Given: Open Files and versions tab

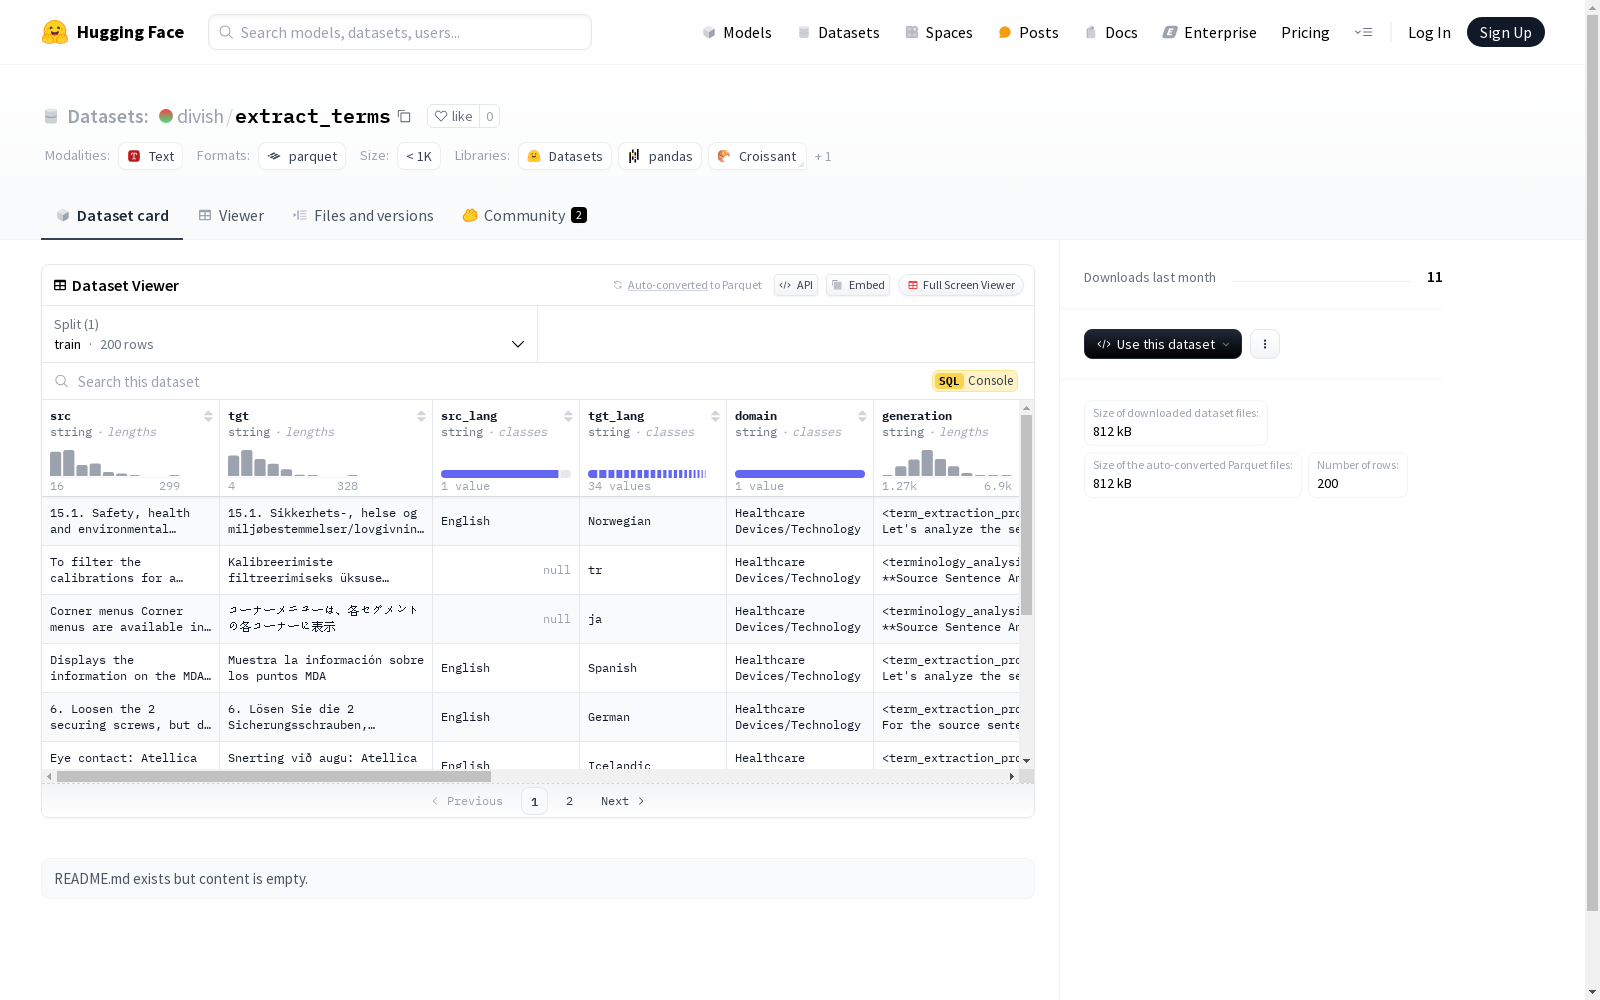Looking at the screenshot, I should pyautogui.click(x=363, y=216).
